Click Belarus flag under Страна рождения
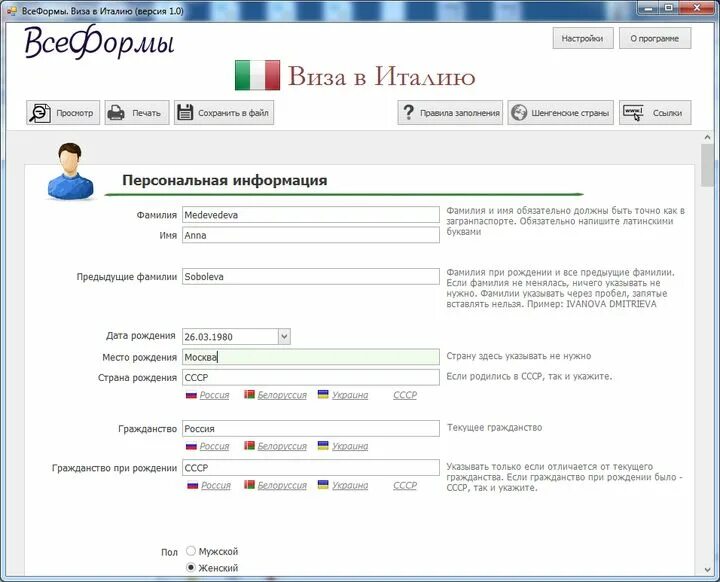This screenshot has height=582, width=720. pyautogui.click(x=249, y=395)
